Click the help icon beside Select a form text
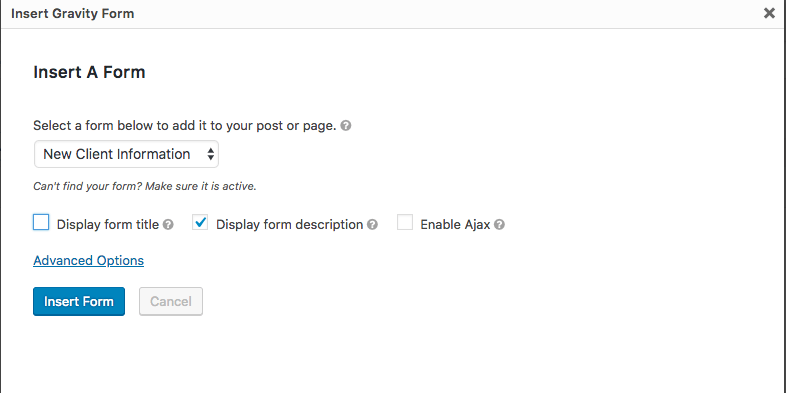This screenshot has height=393, width=786. tap(346, 125)
